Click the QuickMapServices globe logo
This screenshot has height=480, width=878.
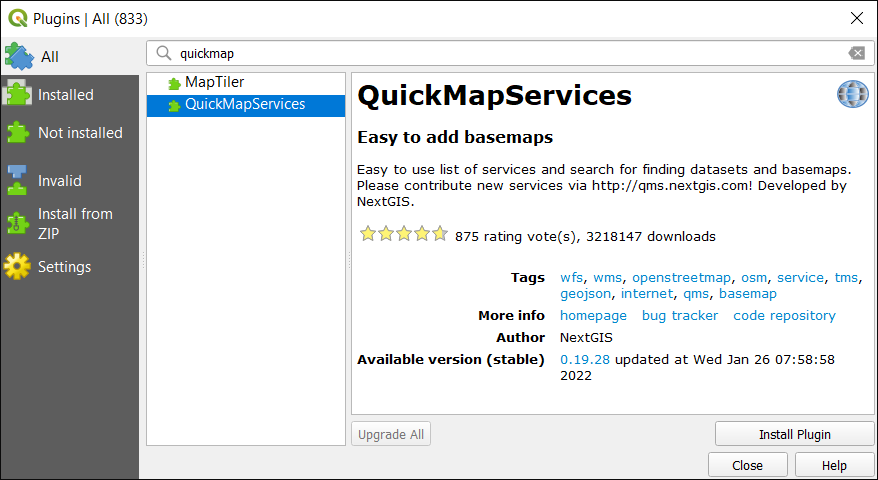pyautogui.click(x=852, y=94)
